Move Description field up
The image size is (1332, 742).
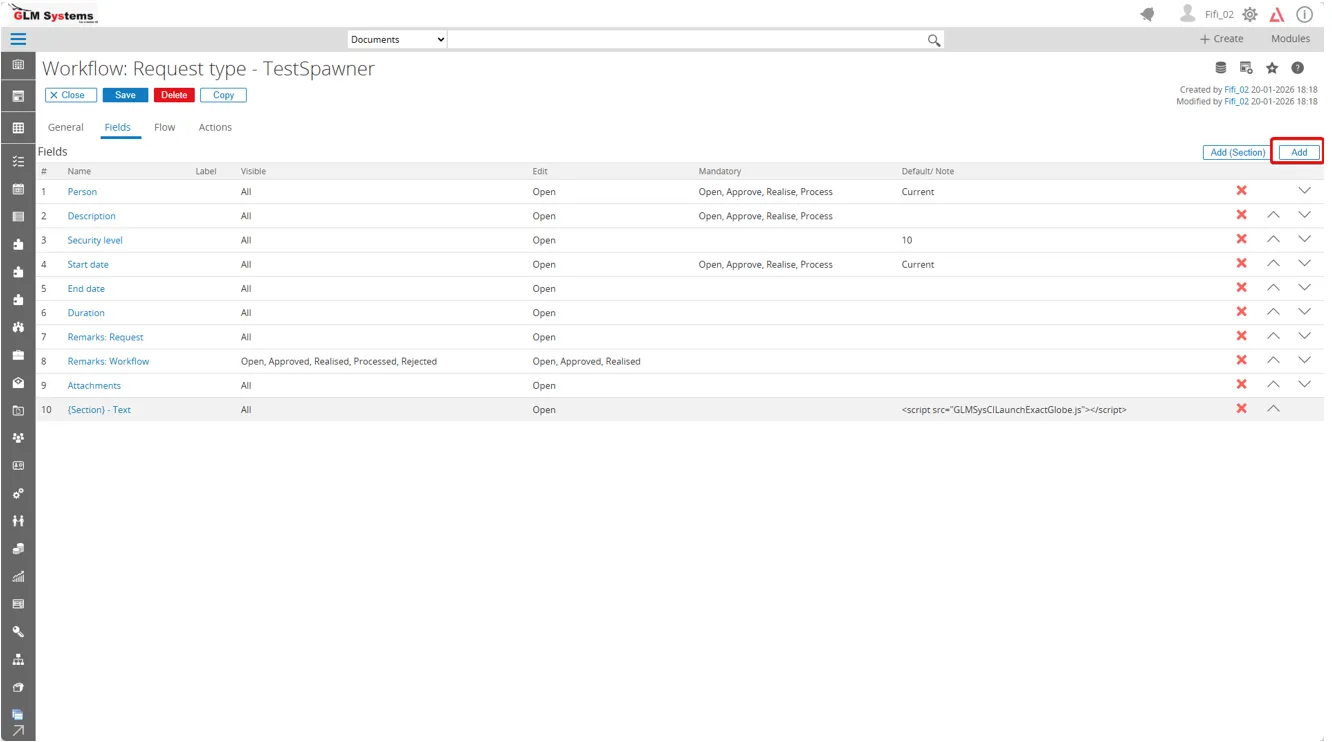[1273, 216]
